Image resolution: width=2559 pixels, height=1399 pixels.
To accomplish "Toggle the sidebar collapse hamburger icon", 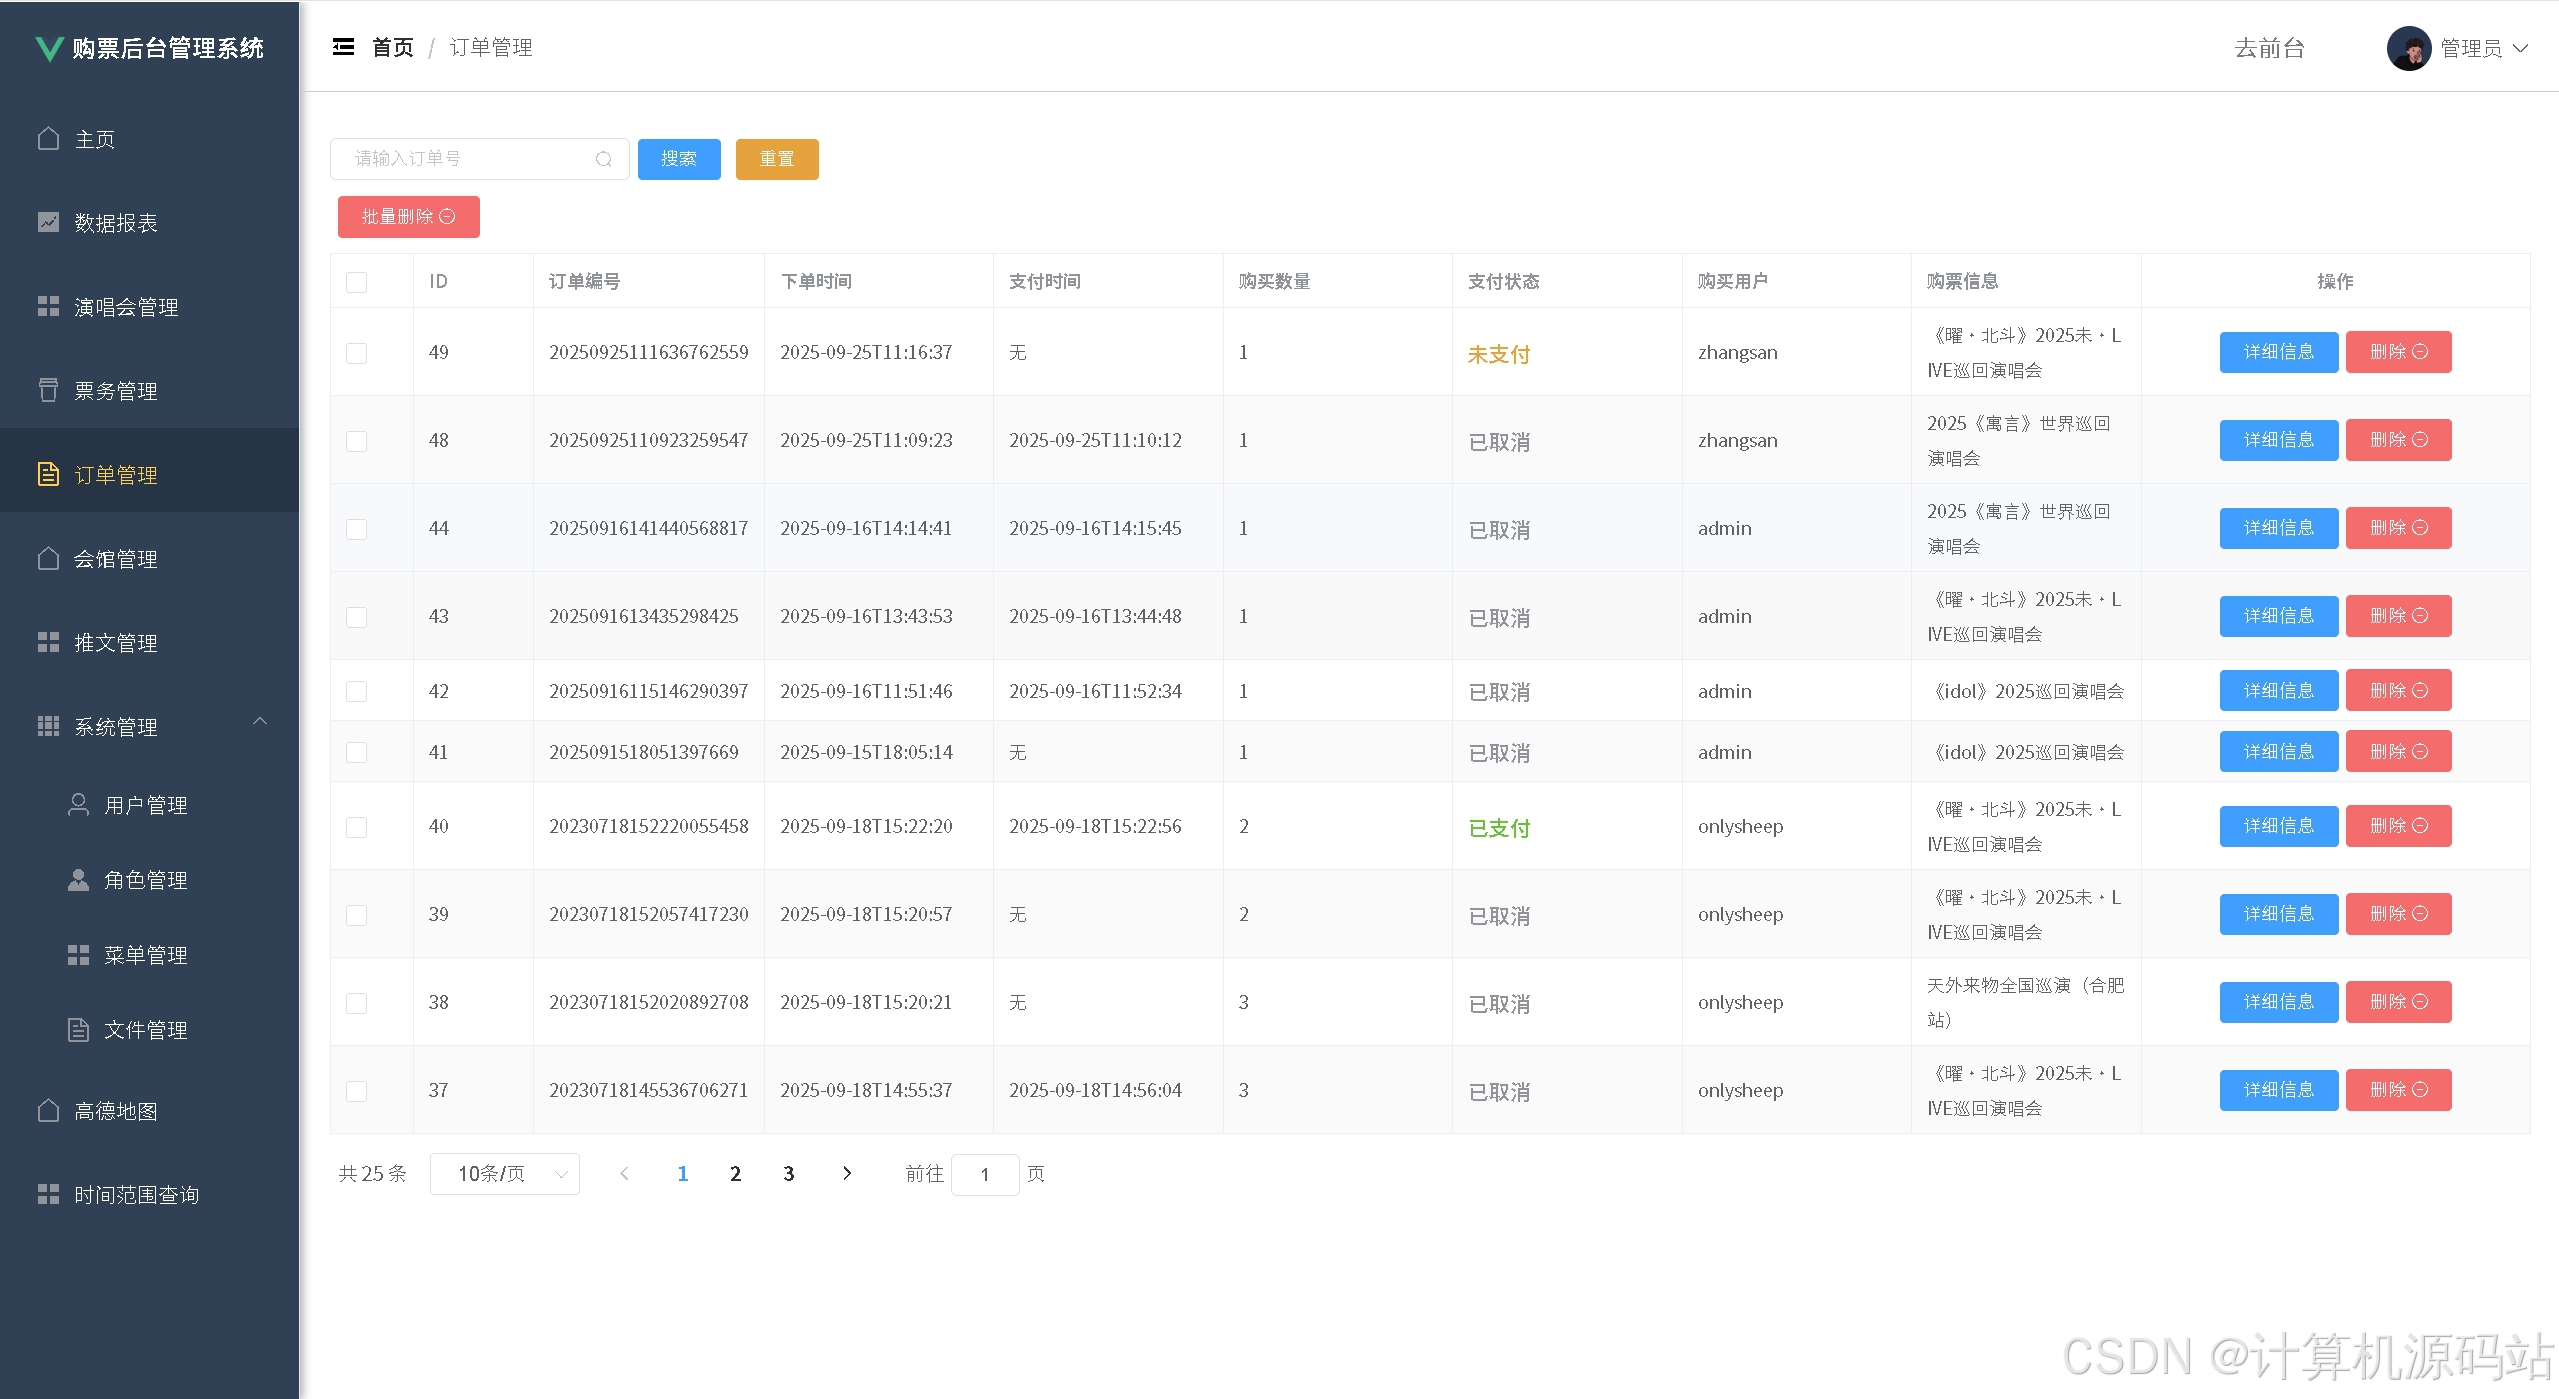I will point(343,47).
